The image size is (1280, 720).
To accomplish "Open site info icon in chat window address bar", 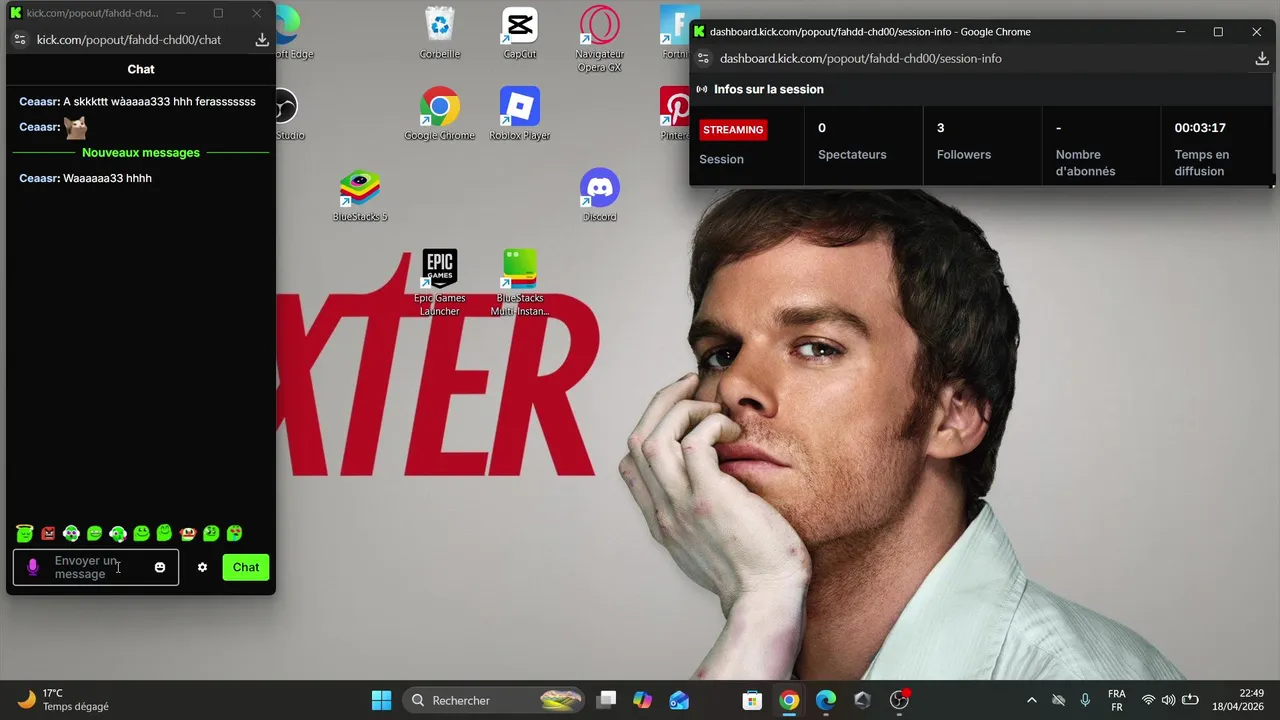I will [x=19, y=39].
